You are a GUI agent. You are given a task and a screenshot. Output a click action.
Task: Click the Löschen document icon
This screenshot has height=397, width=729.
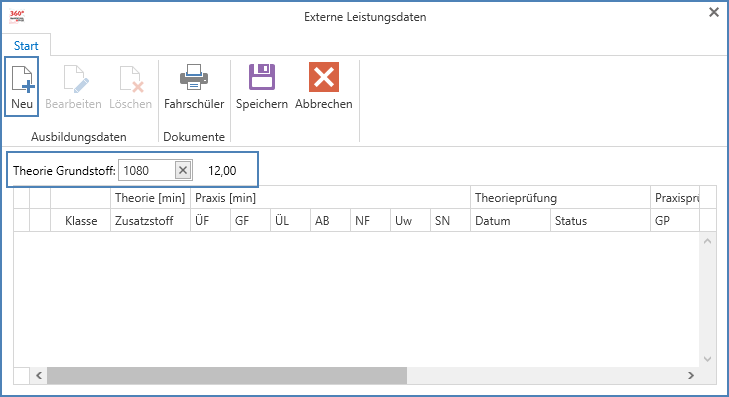[132, 78]
